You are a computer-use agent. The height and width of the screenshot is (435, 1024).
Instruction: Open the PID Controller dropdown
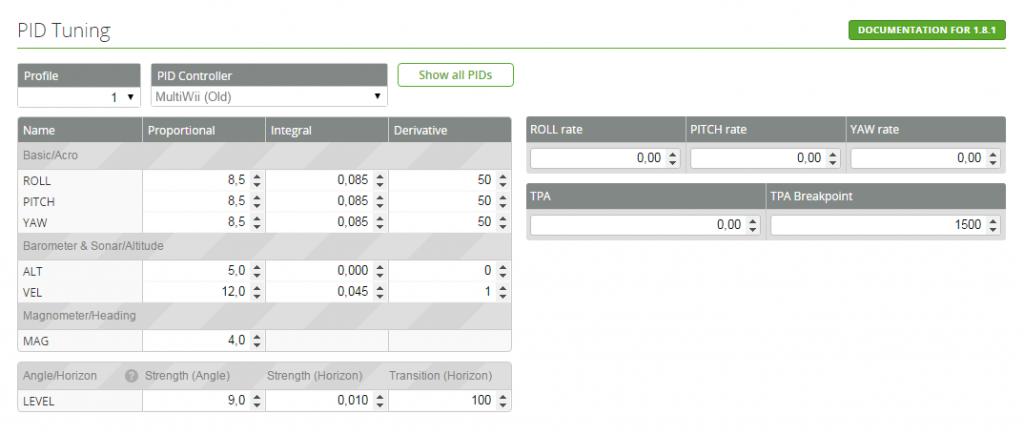coord(268,97)
